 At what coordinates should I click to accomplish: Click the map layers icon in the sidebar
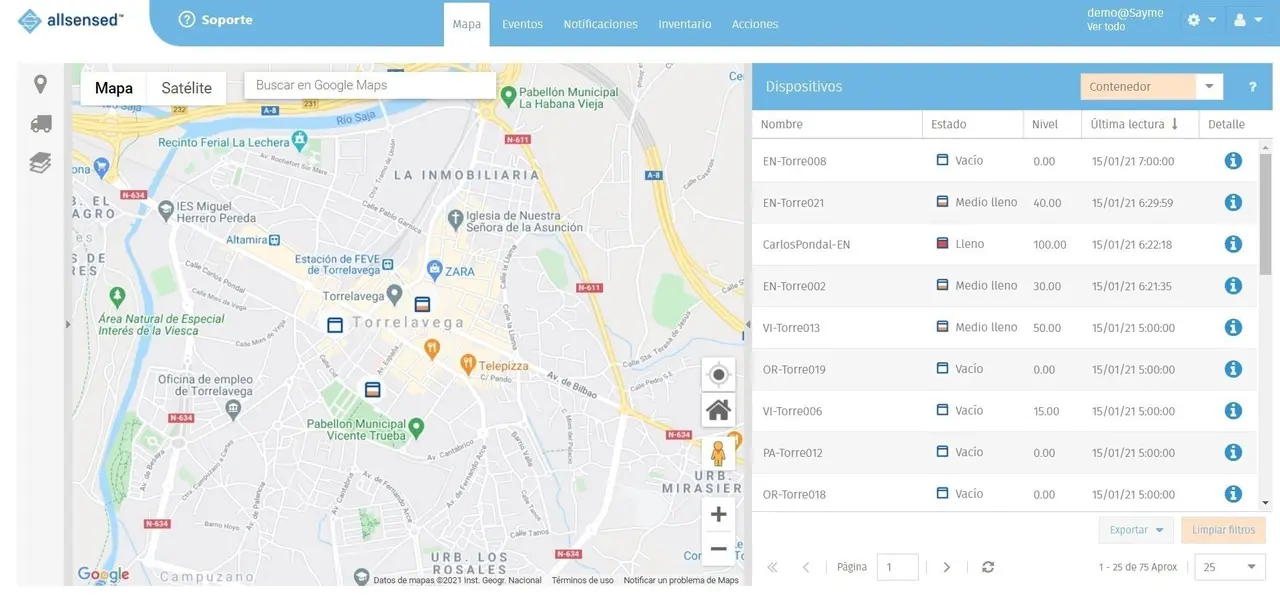pos(40,162)
